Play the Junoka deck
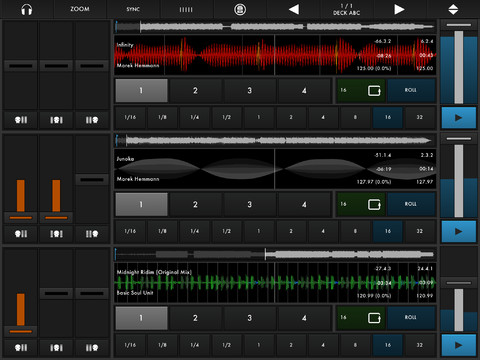Image resolution: width=480 pixels, height=360 pixels. tap(459, 231)
